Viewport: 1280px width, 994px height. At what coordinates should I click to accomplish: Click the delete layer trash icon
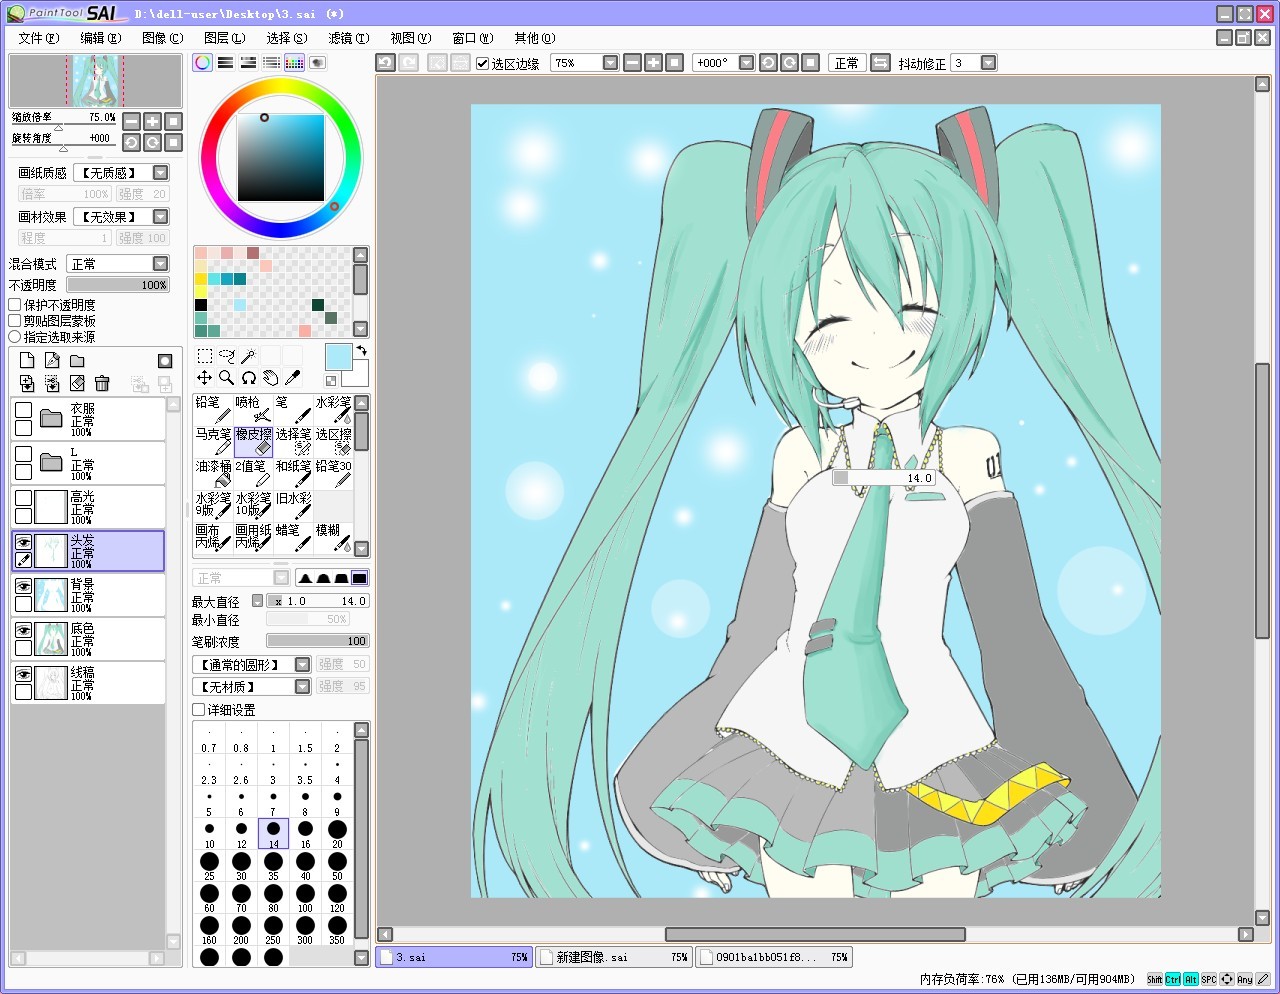coord(102,384)
